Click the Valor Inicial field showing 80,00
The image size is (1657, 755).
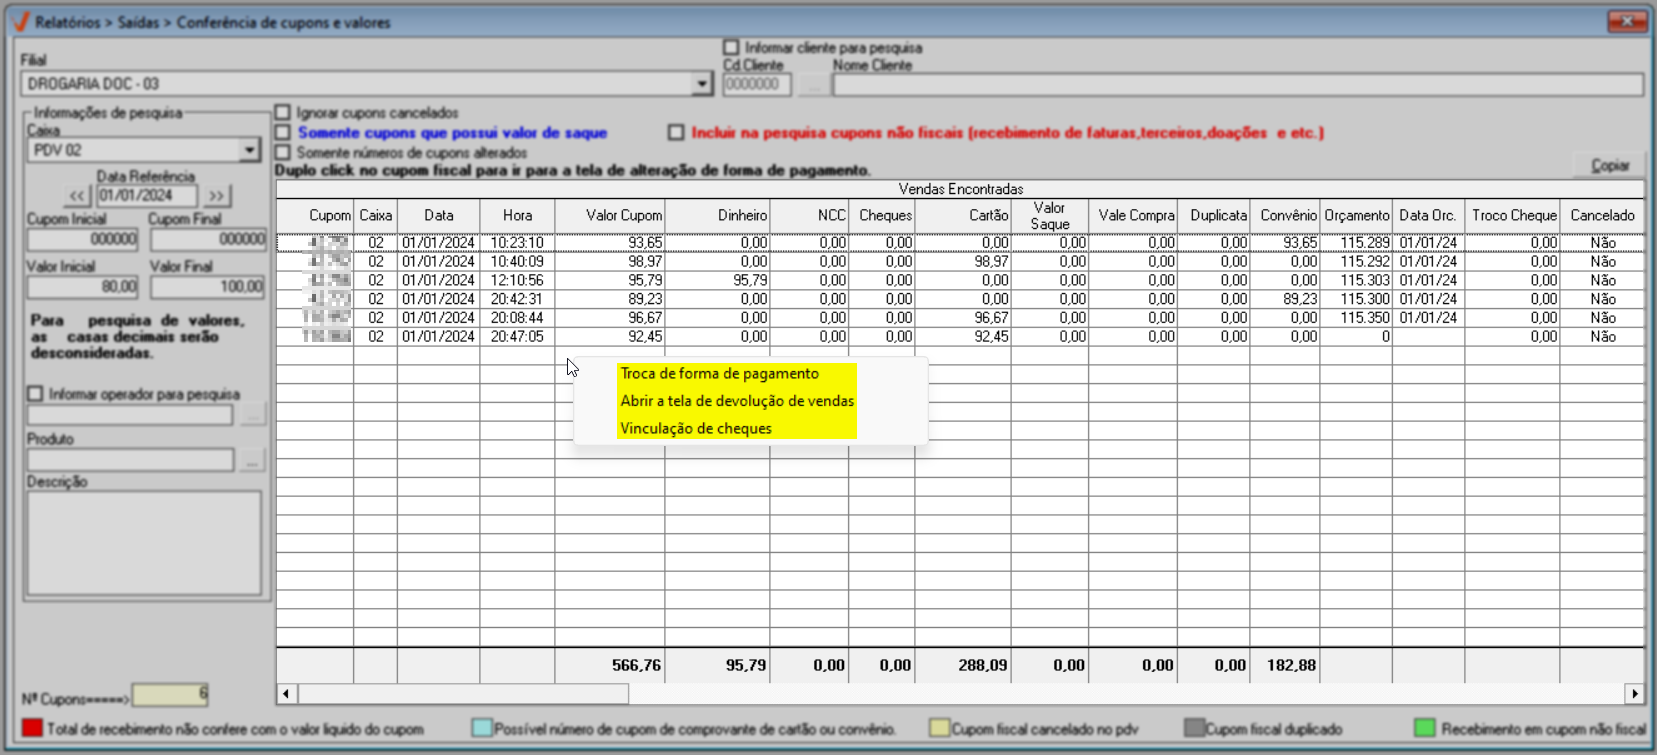pyautogui.click(x=83, y=287)
